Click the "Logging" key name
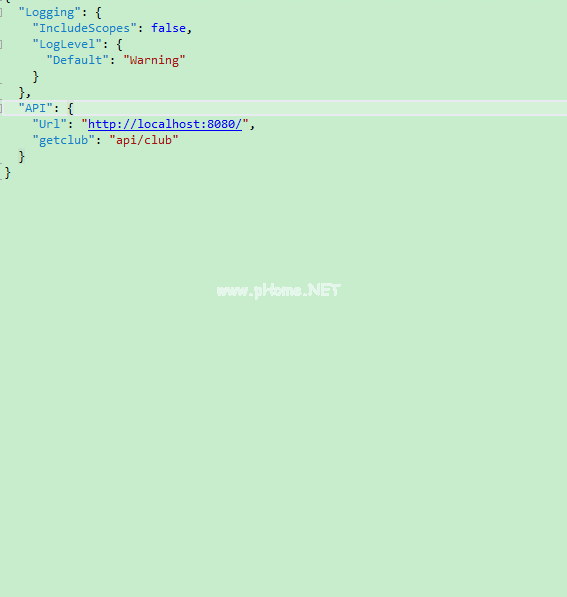The height and width of the screenshot is (597, 567). [50, 13]
